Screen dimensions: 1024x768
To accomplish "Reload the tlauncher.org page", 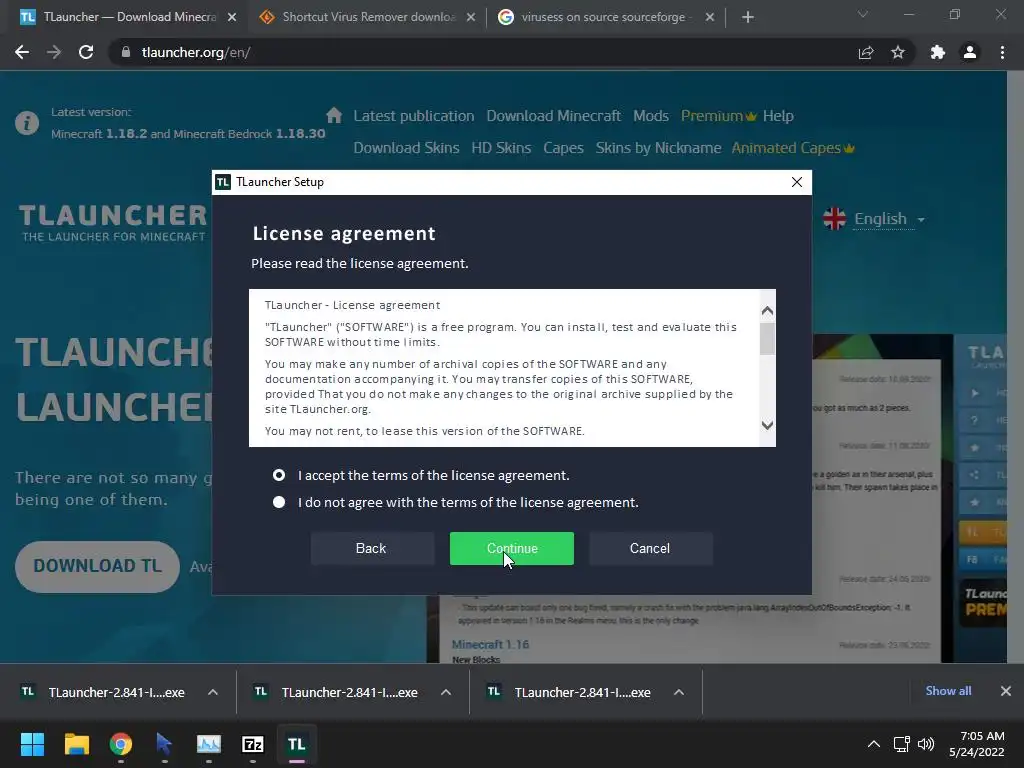I will [86, 52].
